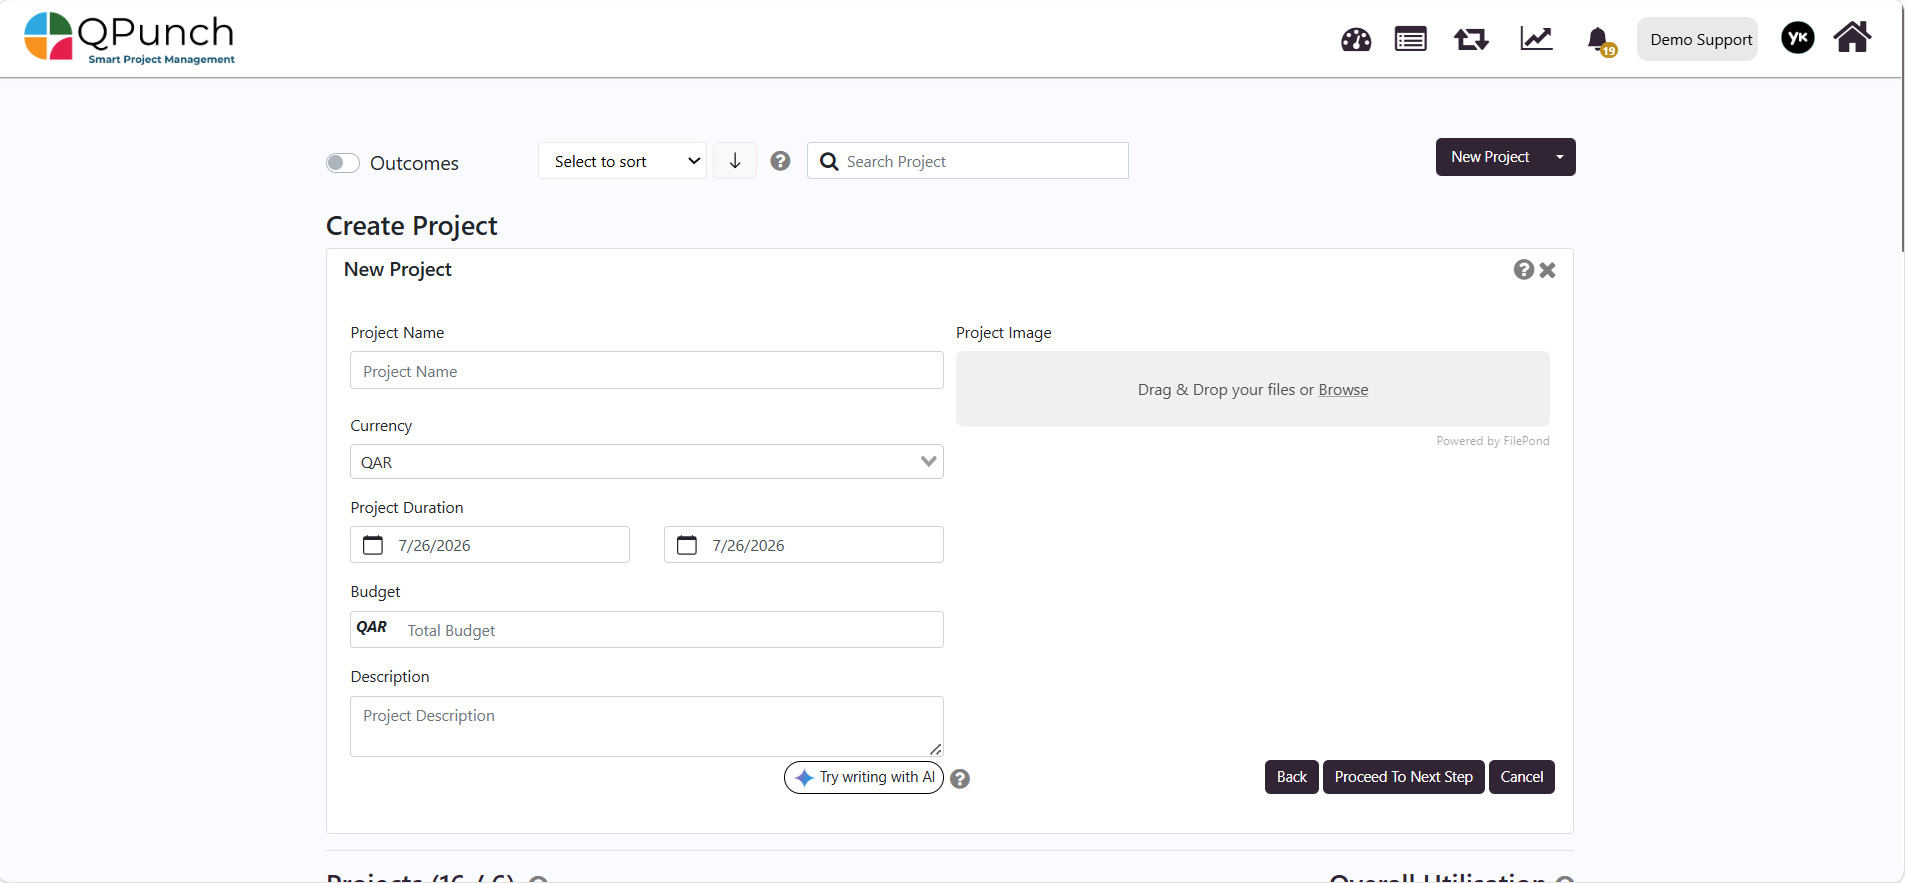Click the Project Duration label
The image size is (1906, 883).
(407, 508)
